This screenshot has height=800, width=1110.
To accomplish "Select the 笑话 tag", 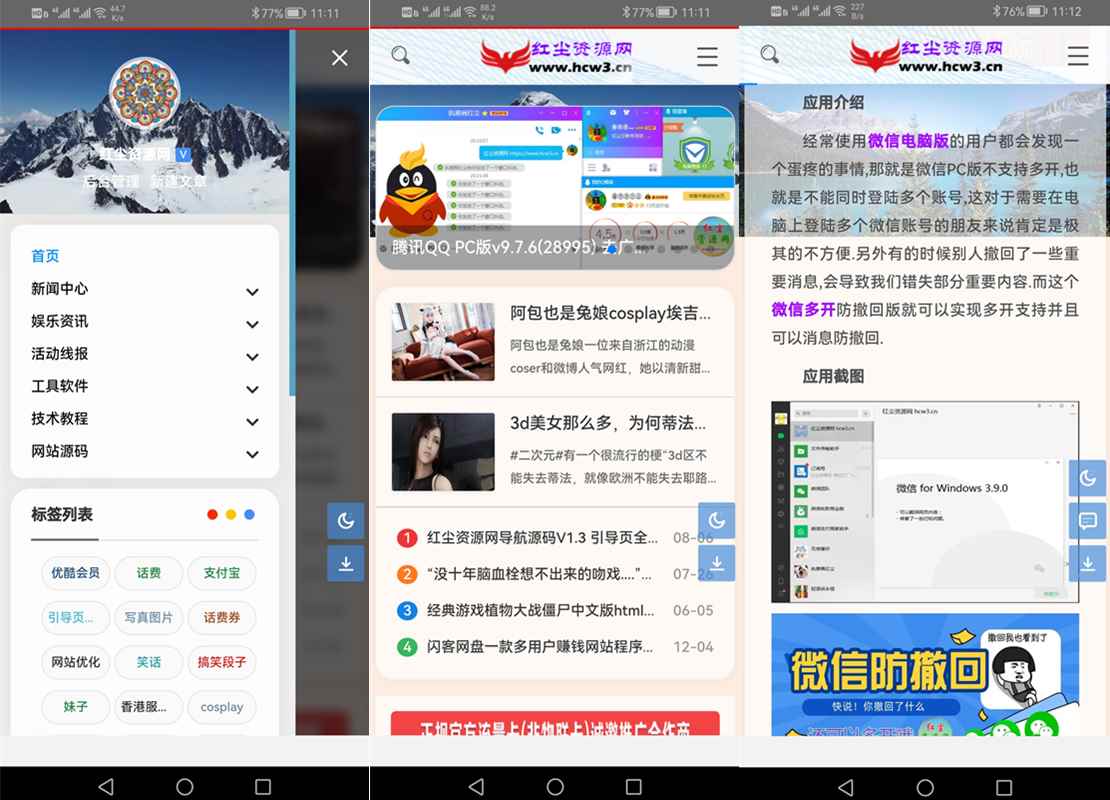I will pos(149,662).
